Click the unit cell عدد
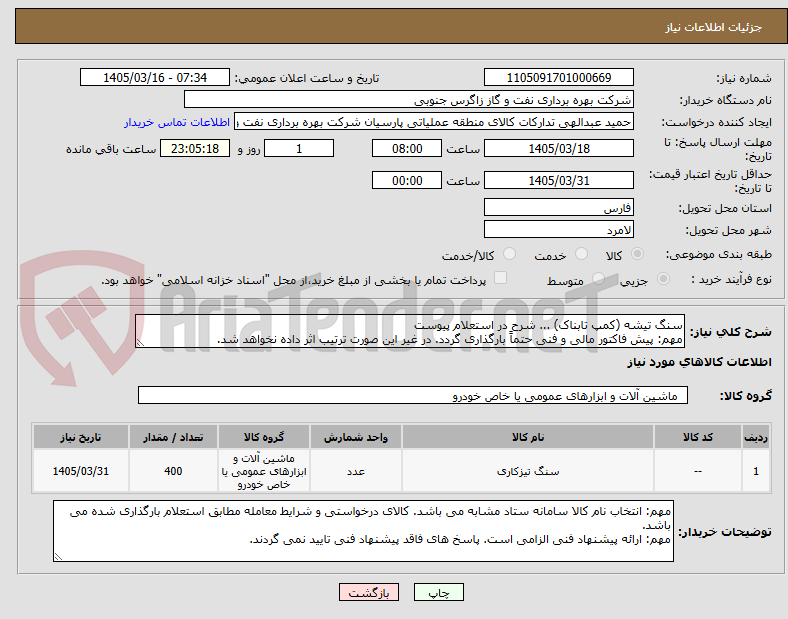 coord(355,471)
